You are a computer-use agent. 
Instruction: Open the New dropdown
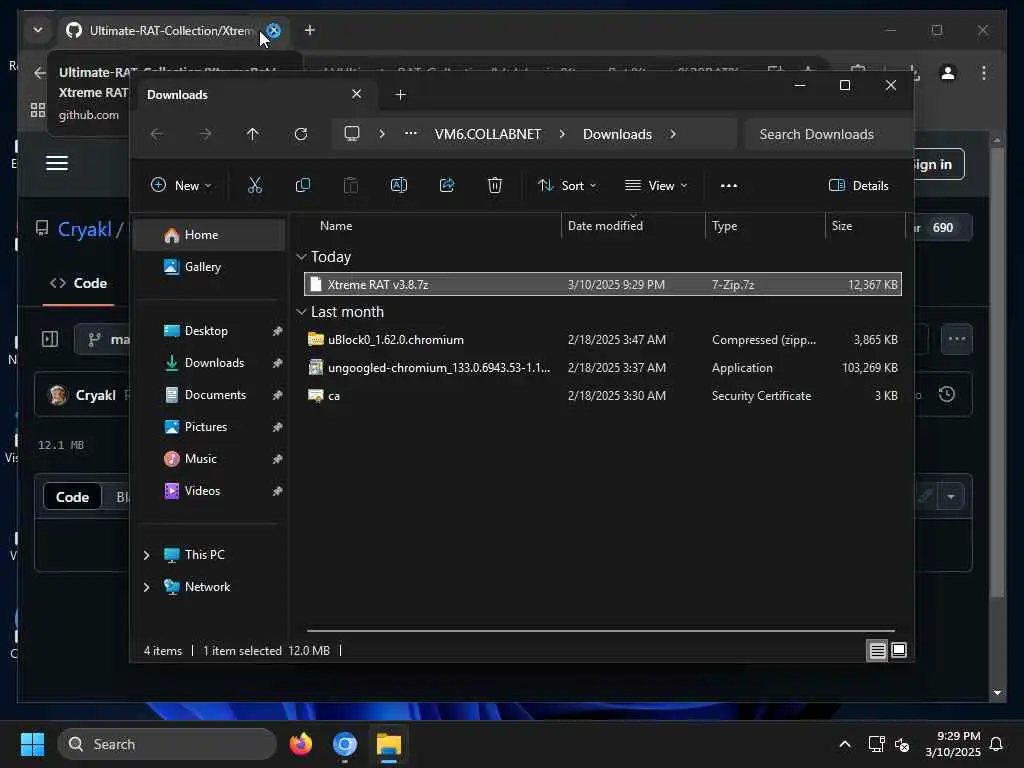181,185
